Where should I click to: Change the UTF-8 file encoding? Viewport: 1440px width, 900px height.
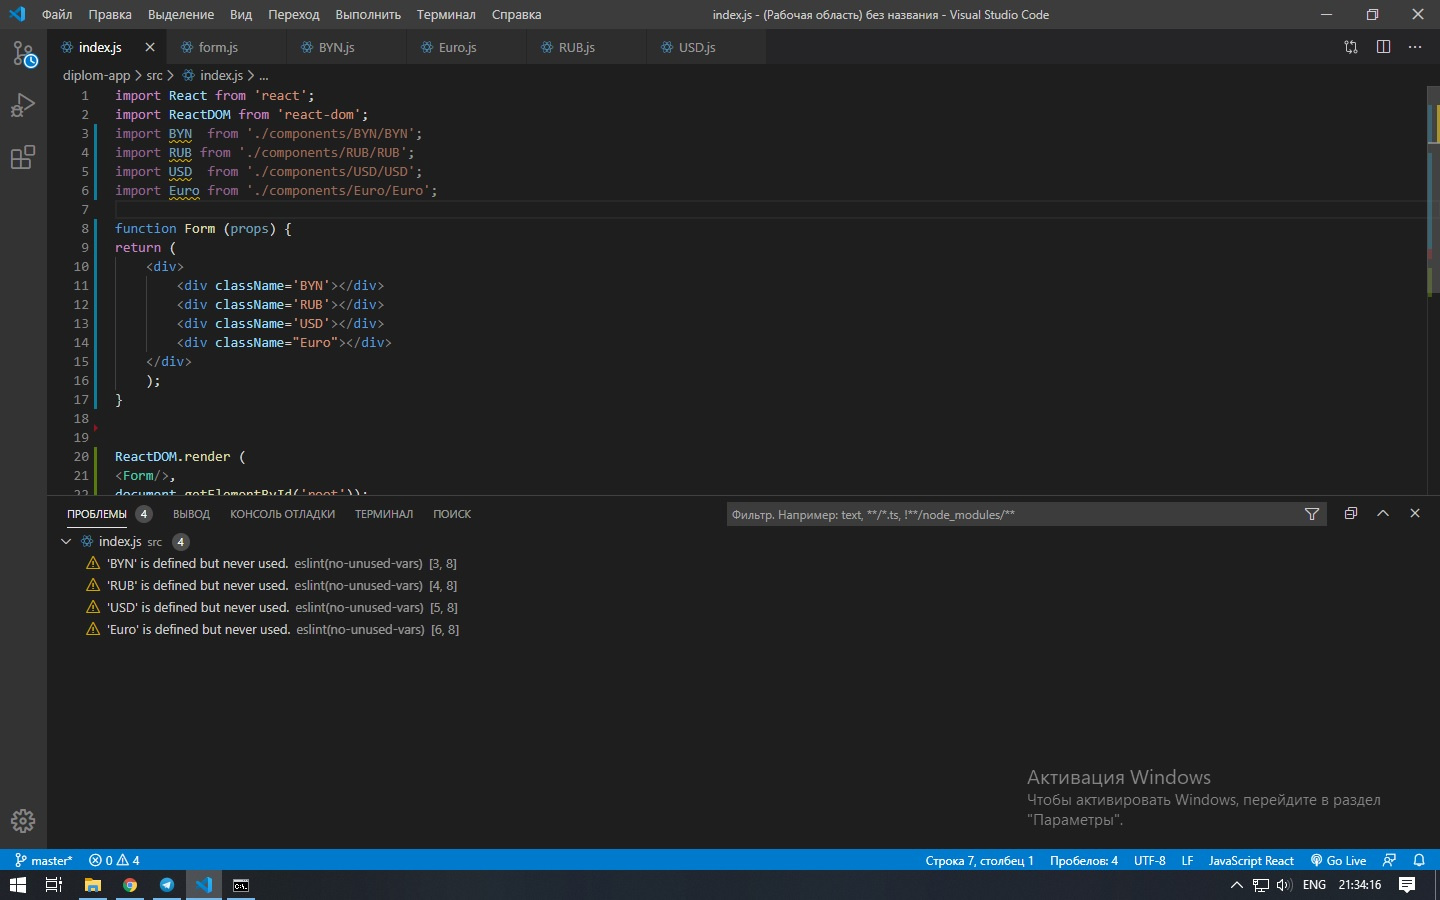(x=1150, y=860)
